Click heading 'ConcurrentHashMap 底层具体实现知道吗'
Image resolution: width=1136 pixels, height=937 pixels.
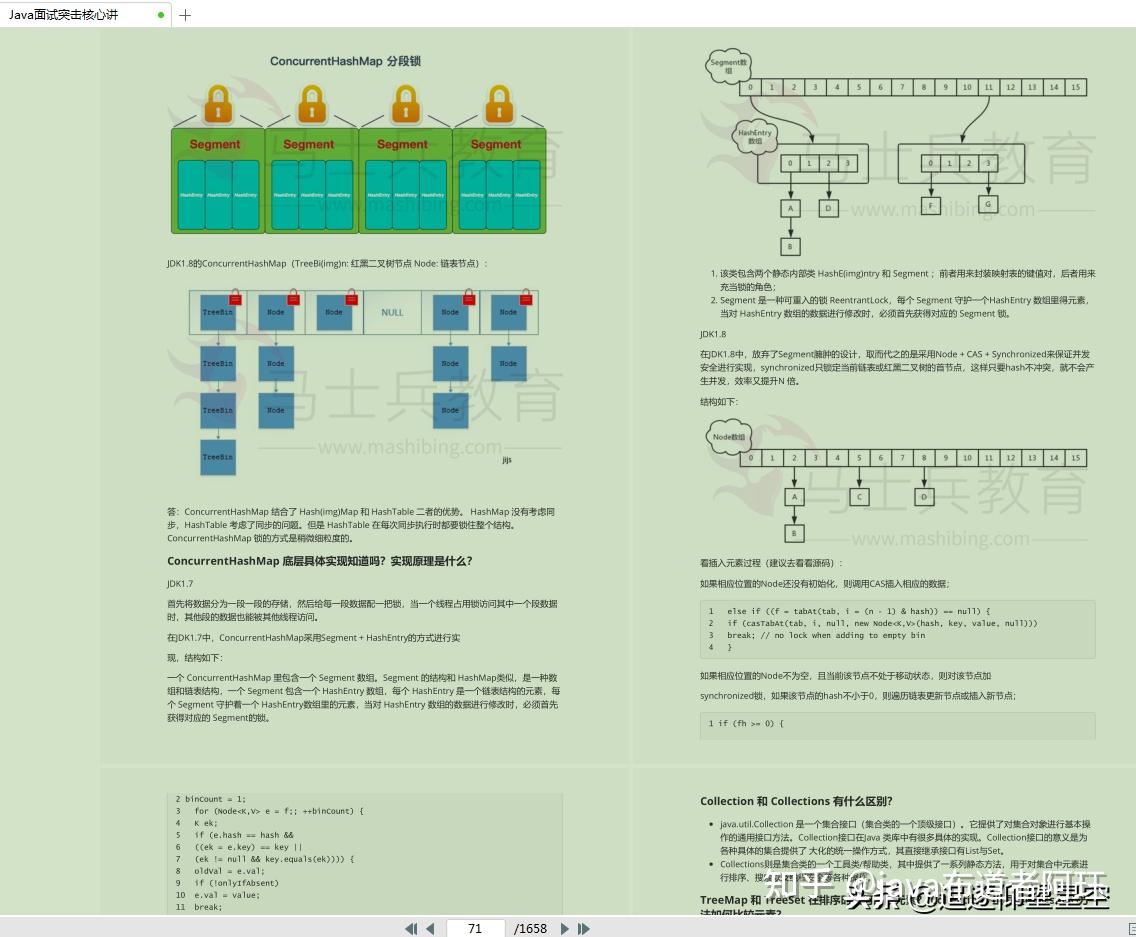tap(320, 561)
